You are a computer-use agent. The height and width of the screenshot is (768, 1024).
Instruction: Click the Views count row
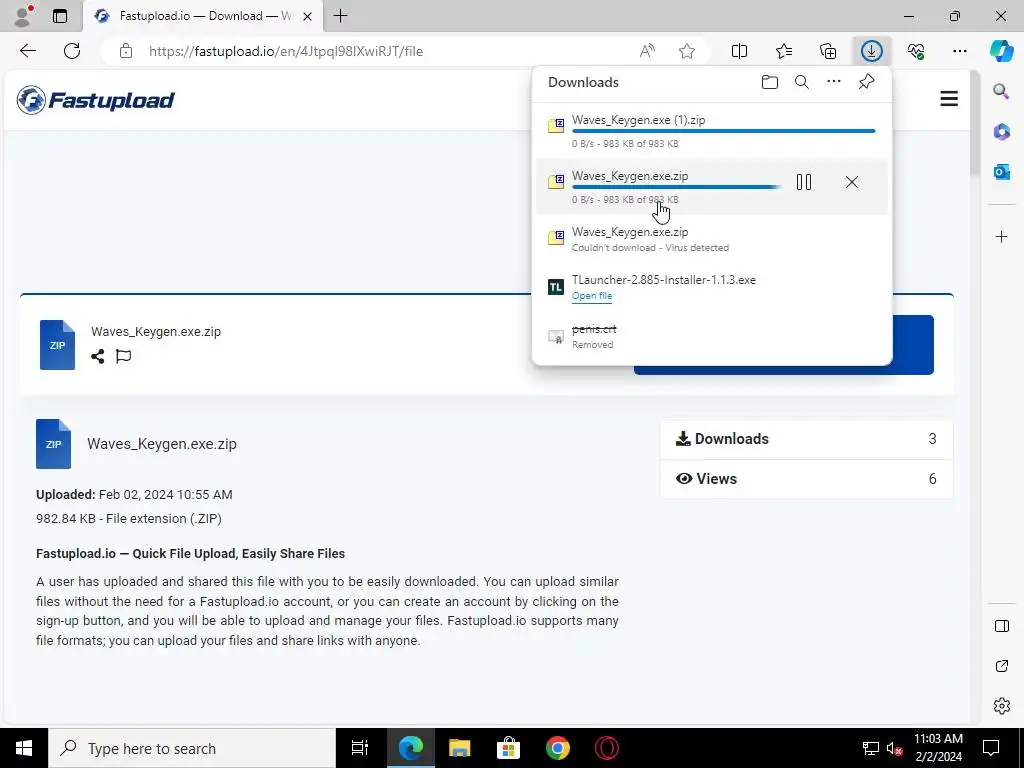(x=806, y=479)
